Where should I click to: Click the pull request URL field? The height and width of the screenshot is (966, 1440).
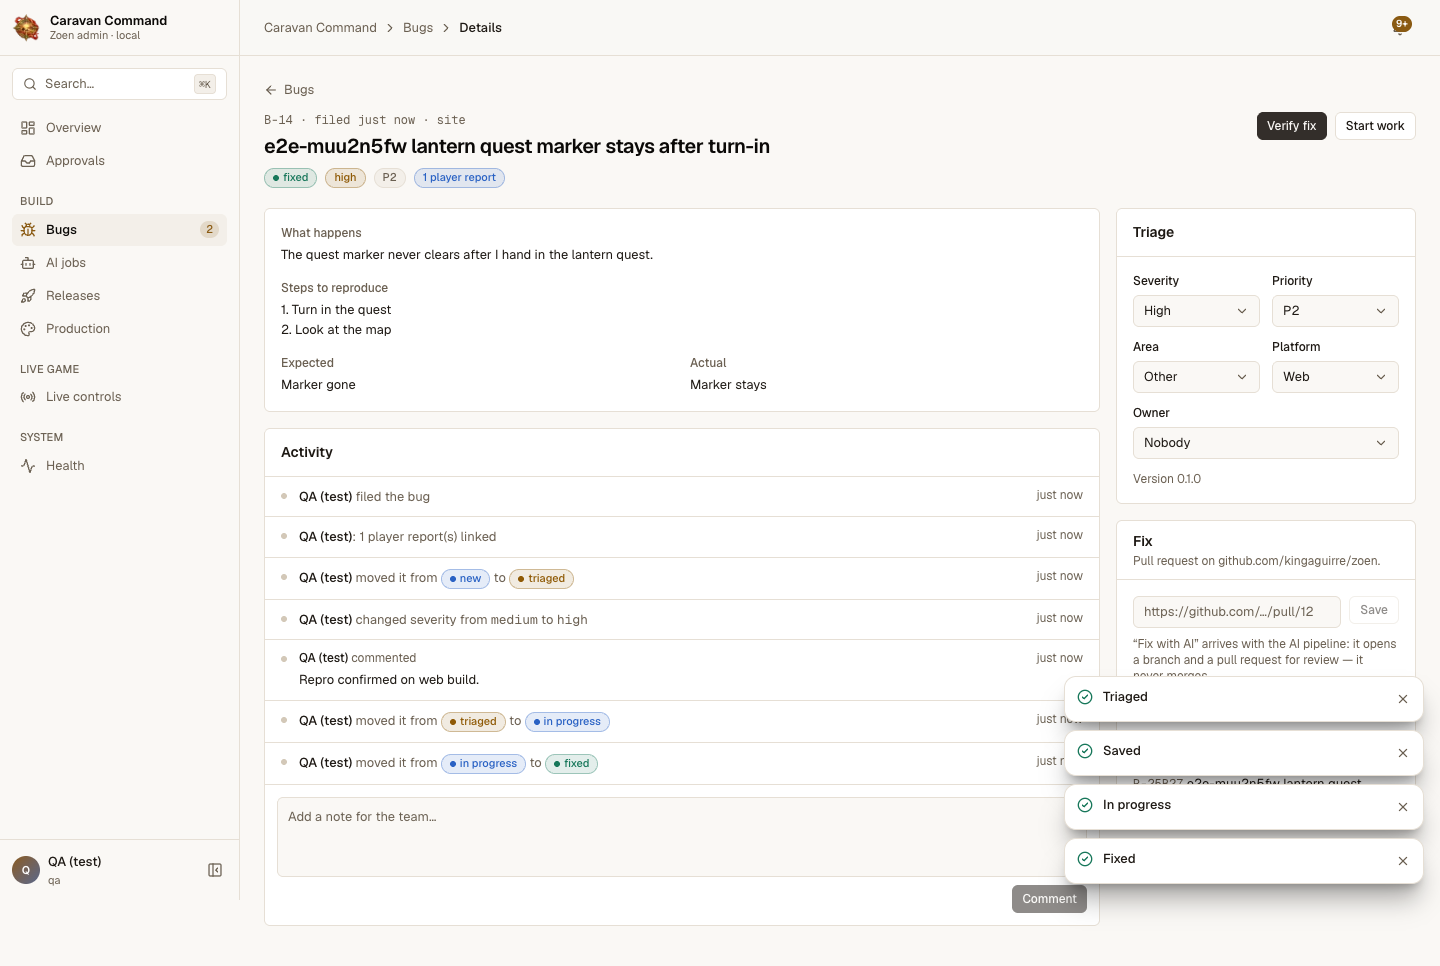click(x=1237, y=612)
